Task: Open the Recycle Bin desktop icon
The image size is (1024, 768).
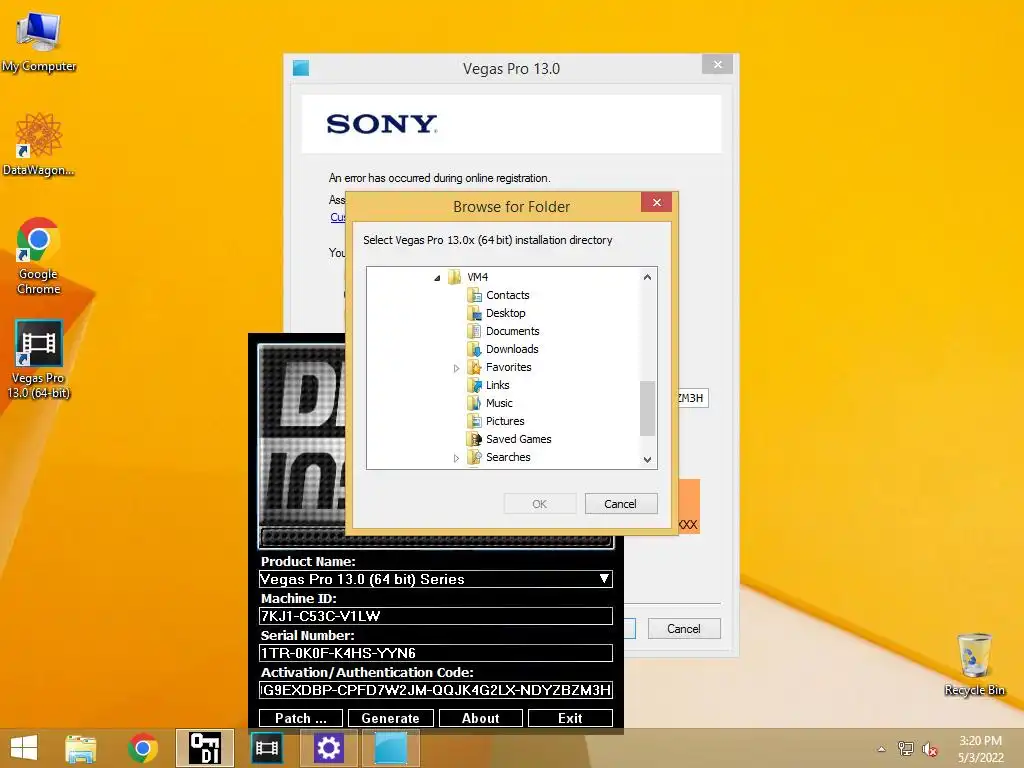Action: pos(974,664)
